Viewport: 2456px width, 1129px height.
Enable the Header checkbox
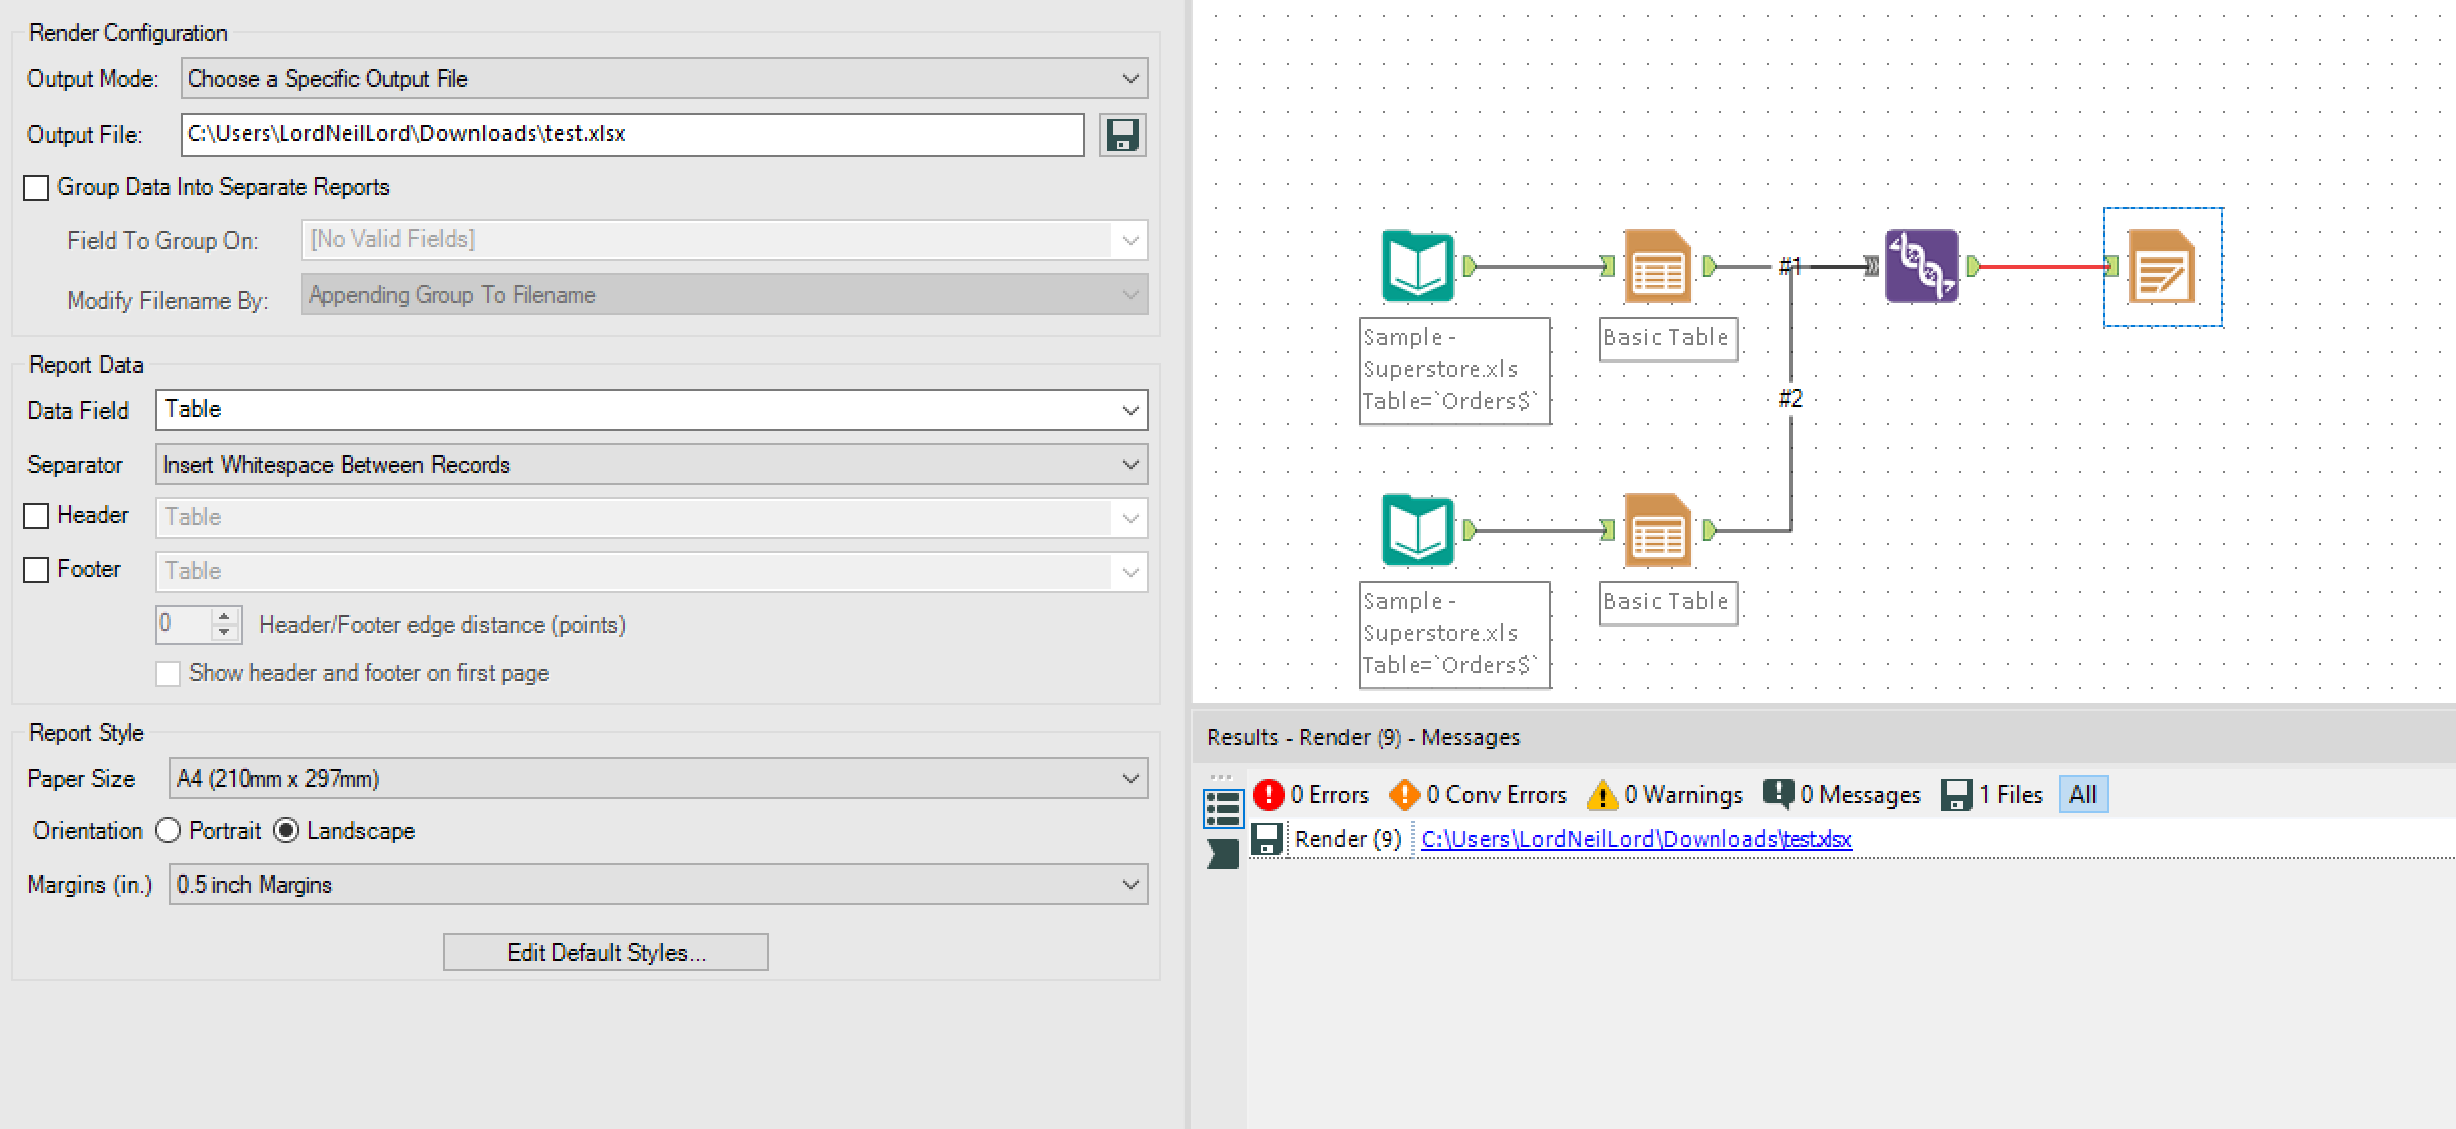[x=36, y=516]
